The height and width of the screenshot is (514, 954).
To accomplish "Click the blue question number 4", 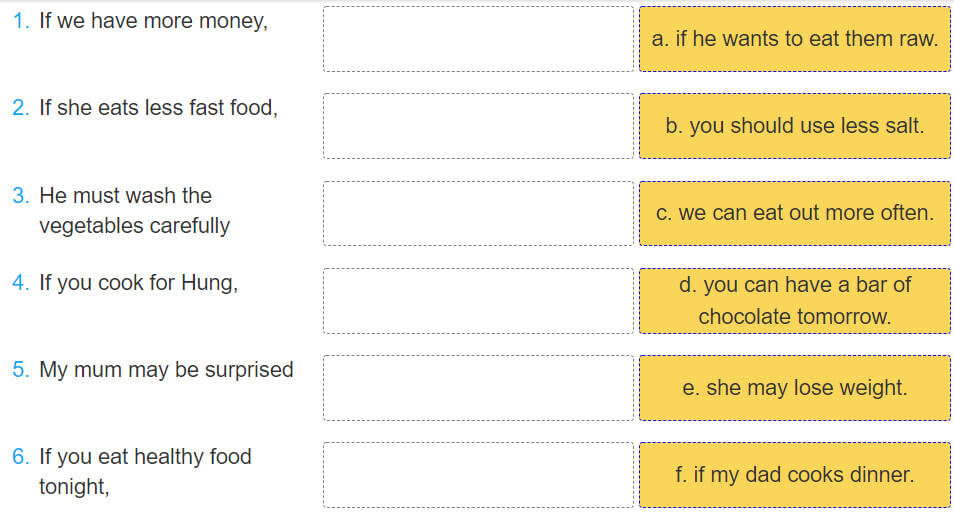I will [x=21, y=283].
